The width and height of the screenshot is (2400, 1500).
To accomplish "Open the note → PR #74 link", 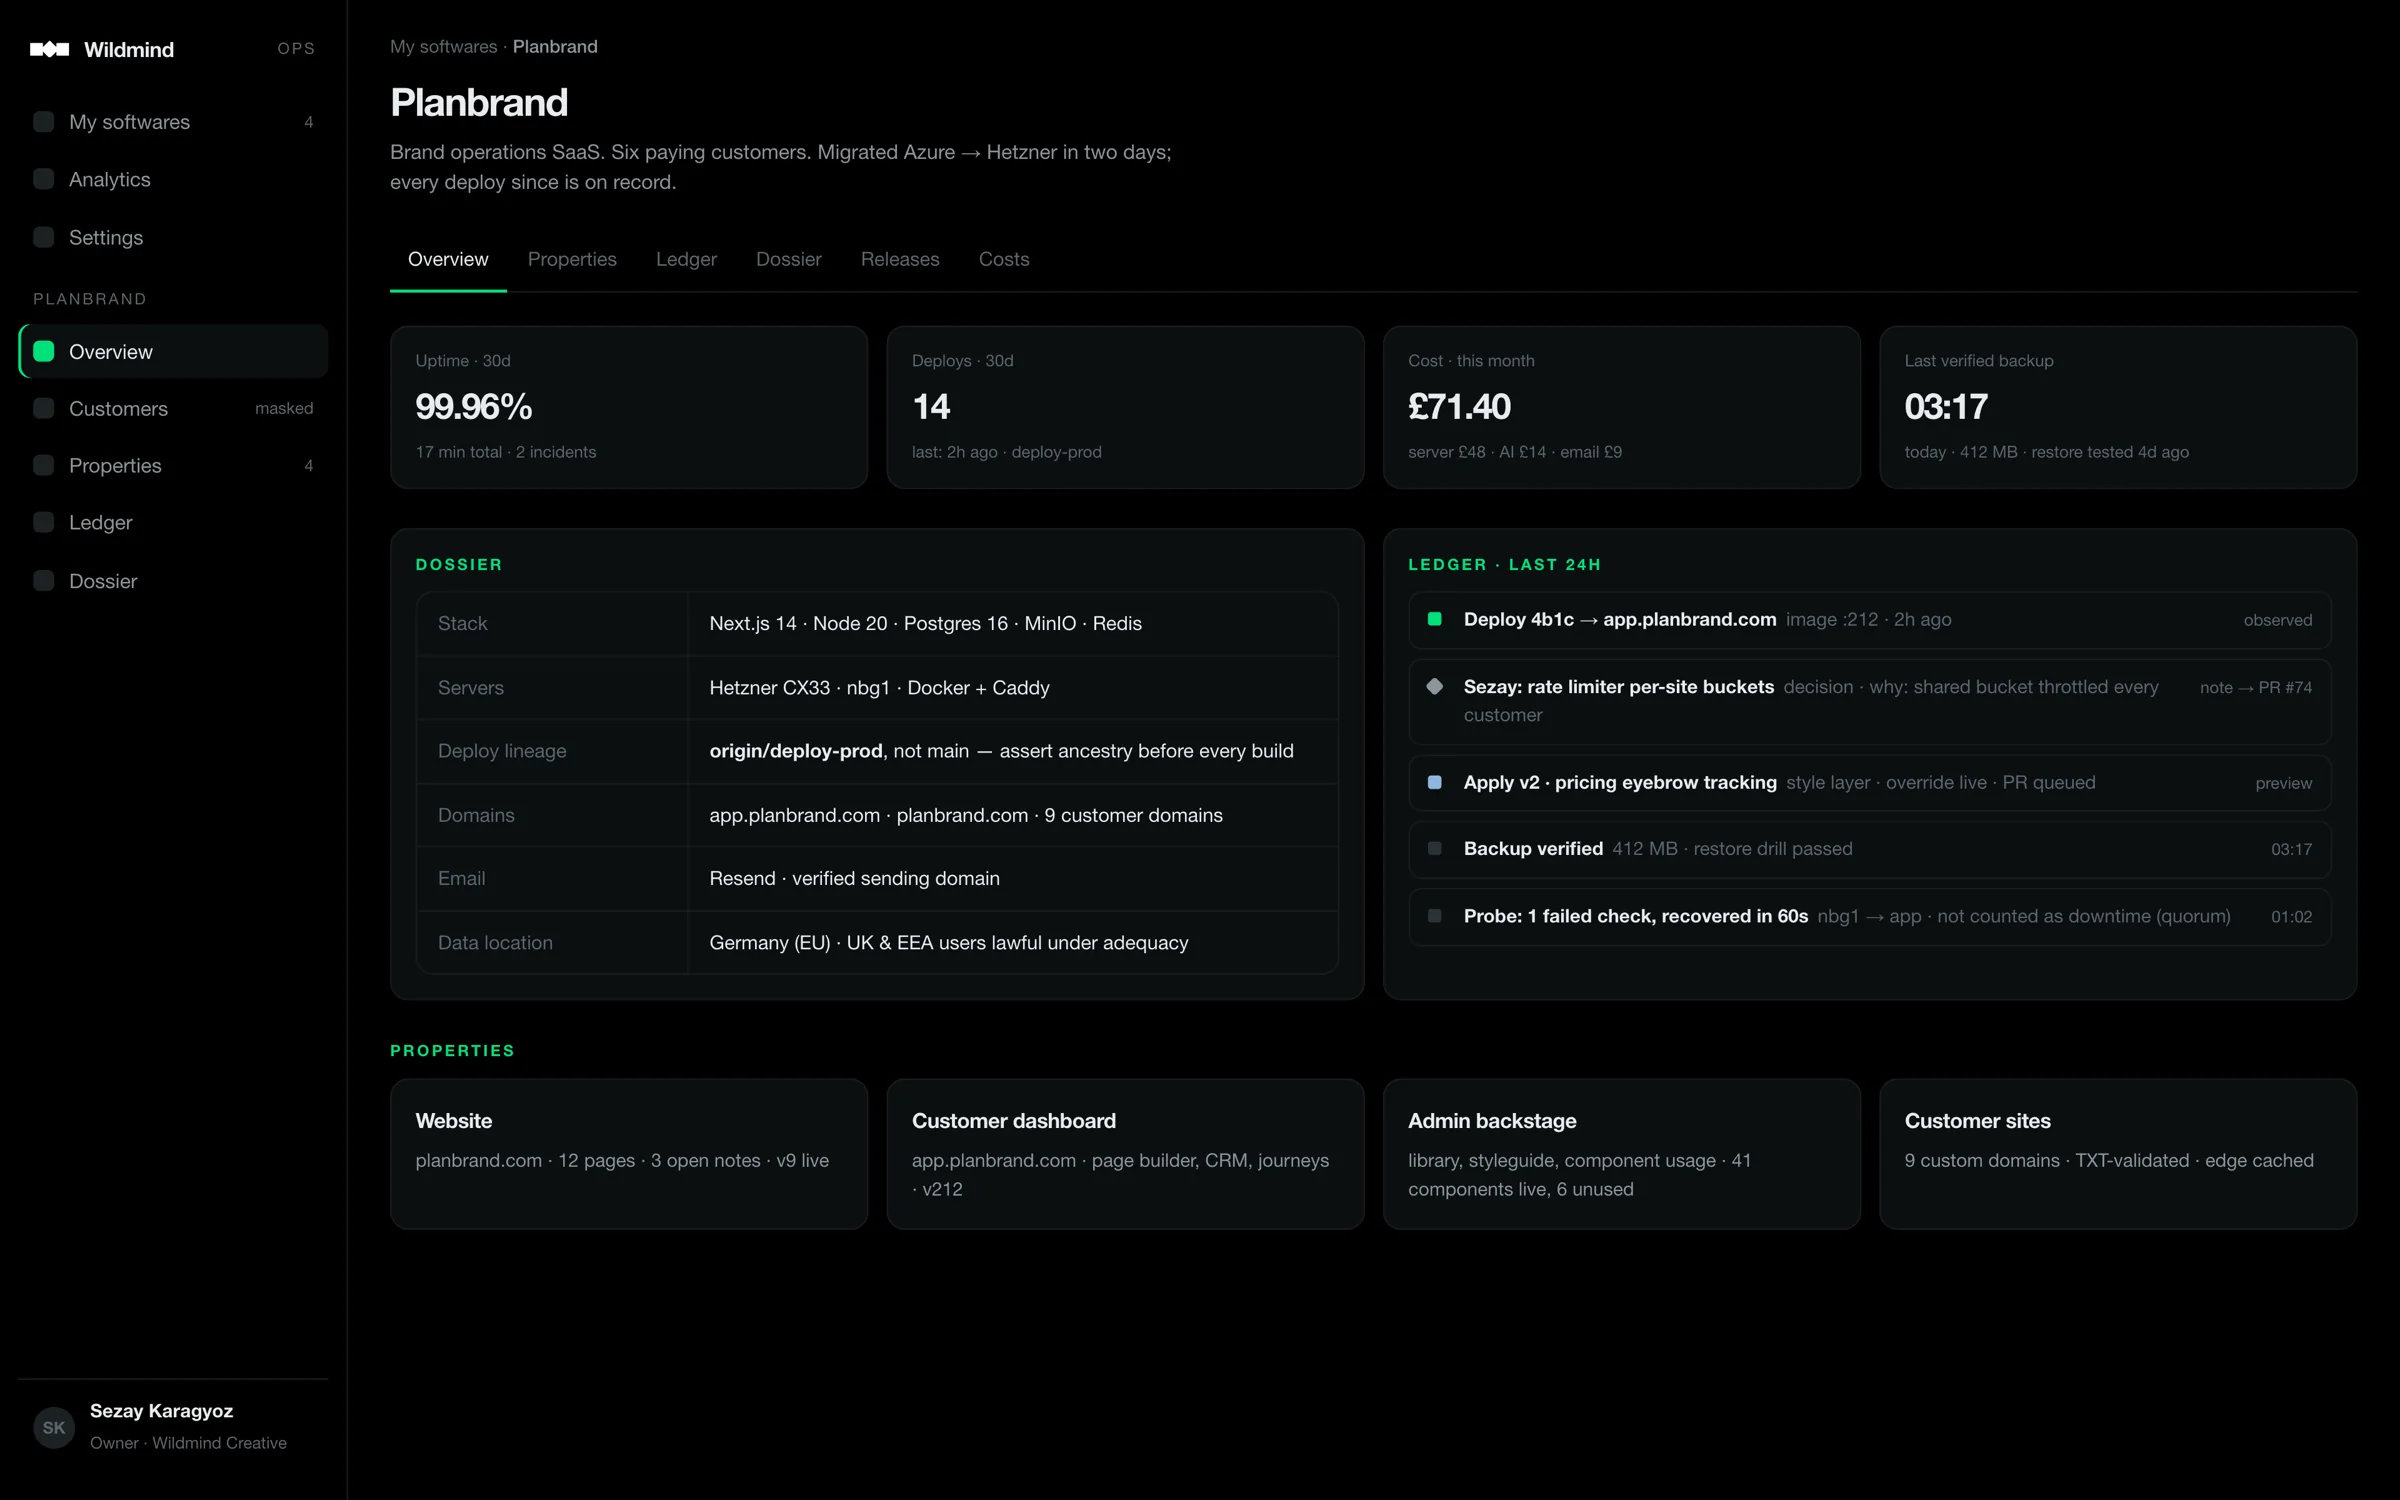I will pos(2256,687).
